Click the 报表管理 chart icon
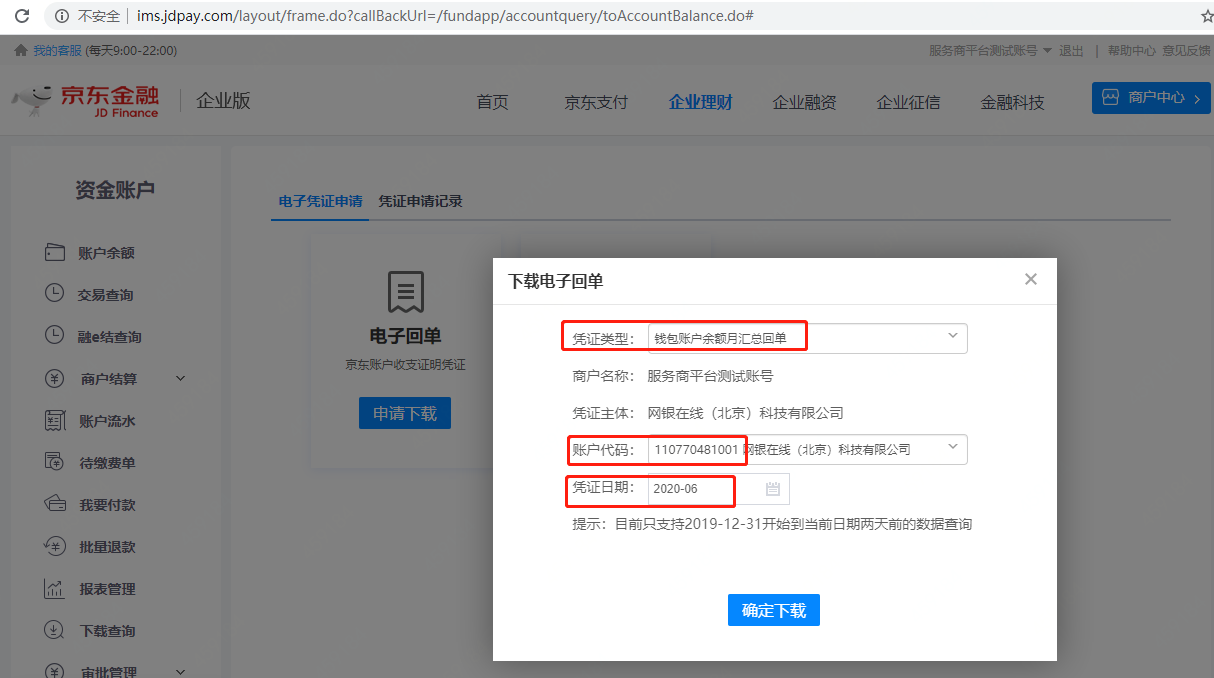Viewport: 1214px width, 678px height. tap(55, 588)
